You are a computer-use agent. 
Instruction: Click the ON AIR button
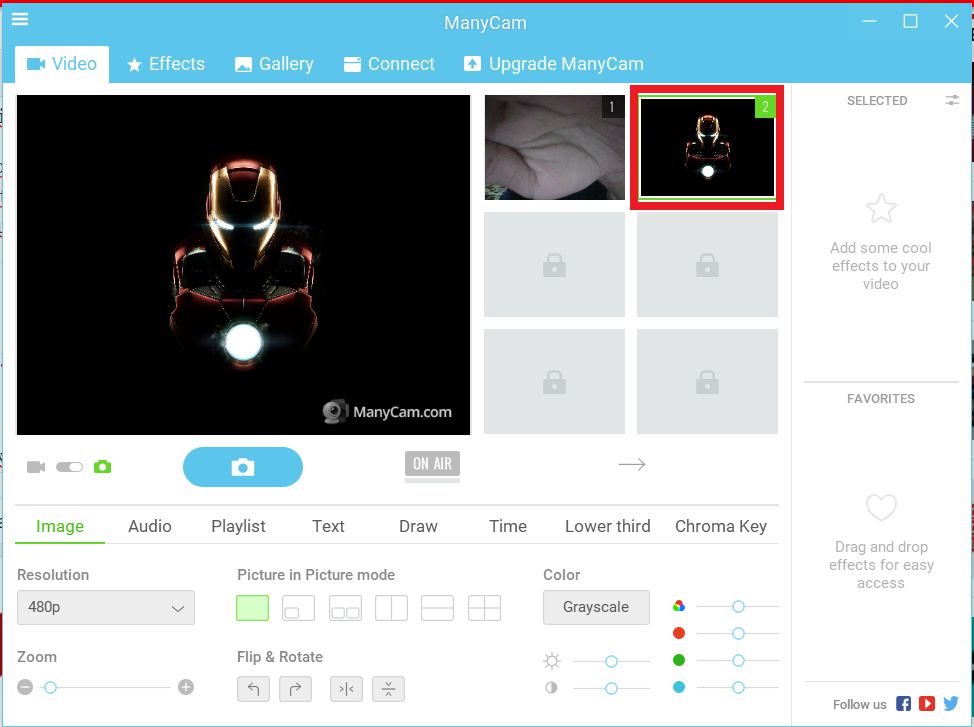coord(432,464)
